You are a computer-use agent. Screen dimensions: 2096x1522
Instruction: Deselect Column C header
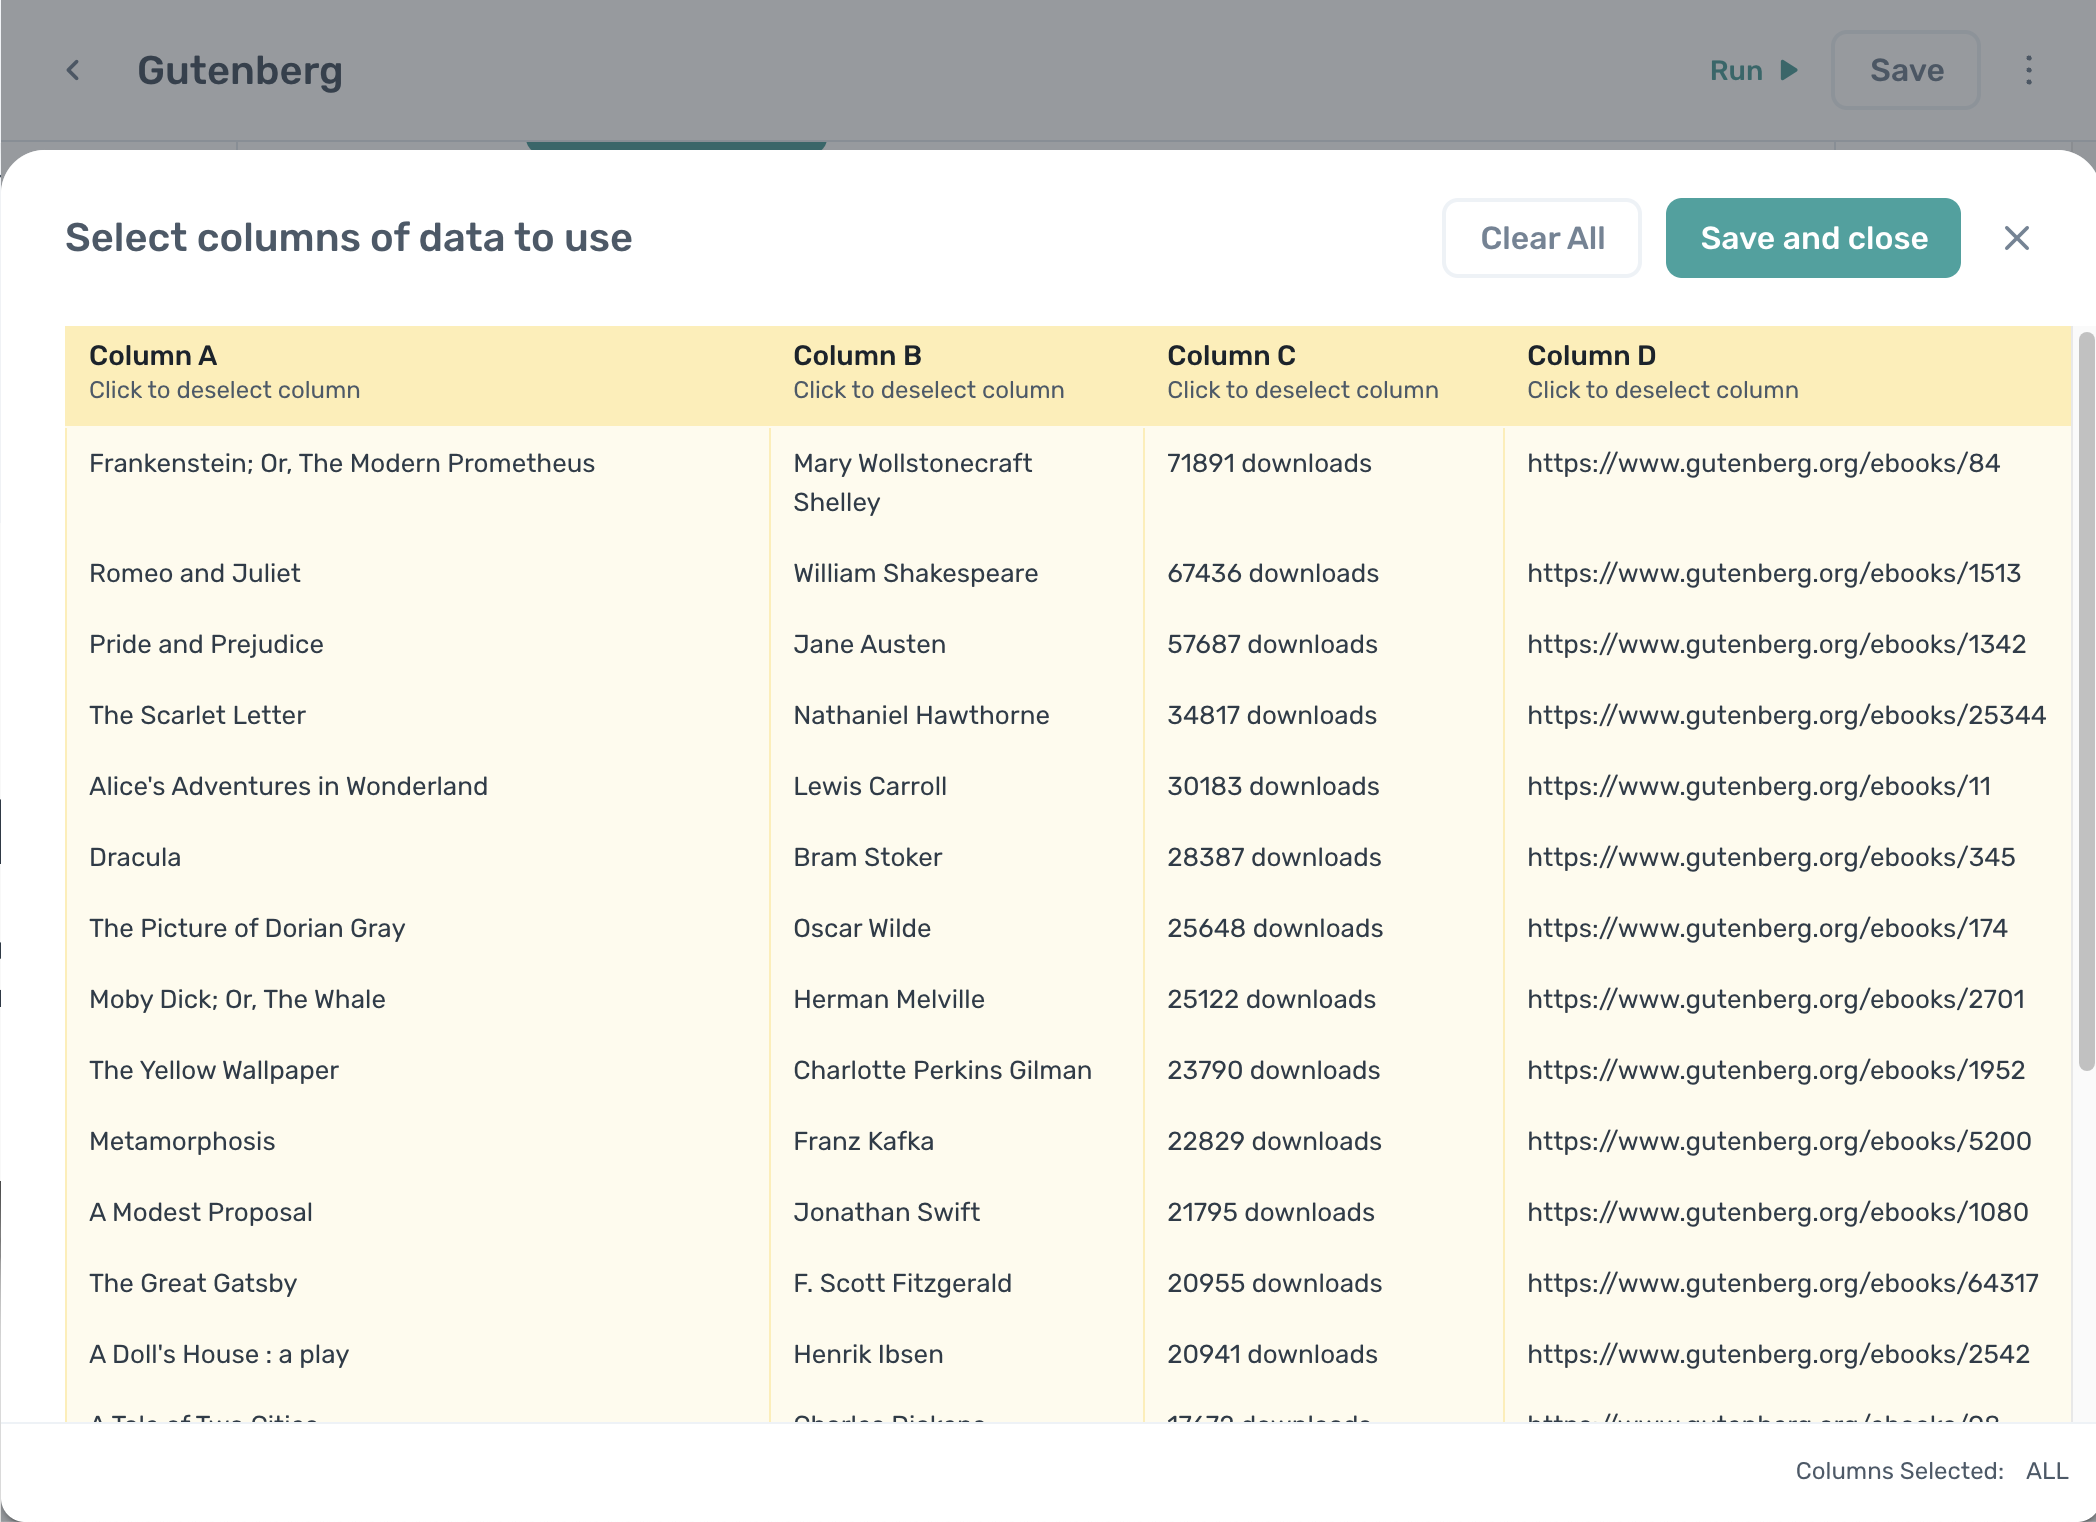tap(1324, 375)
